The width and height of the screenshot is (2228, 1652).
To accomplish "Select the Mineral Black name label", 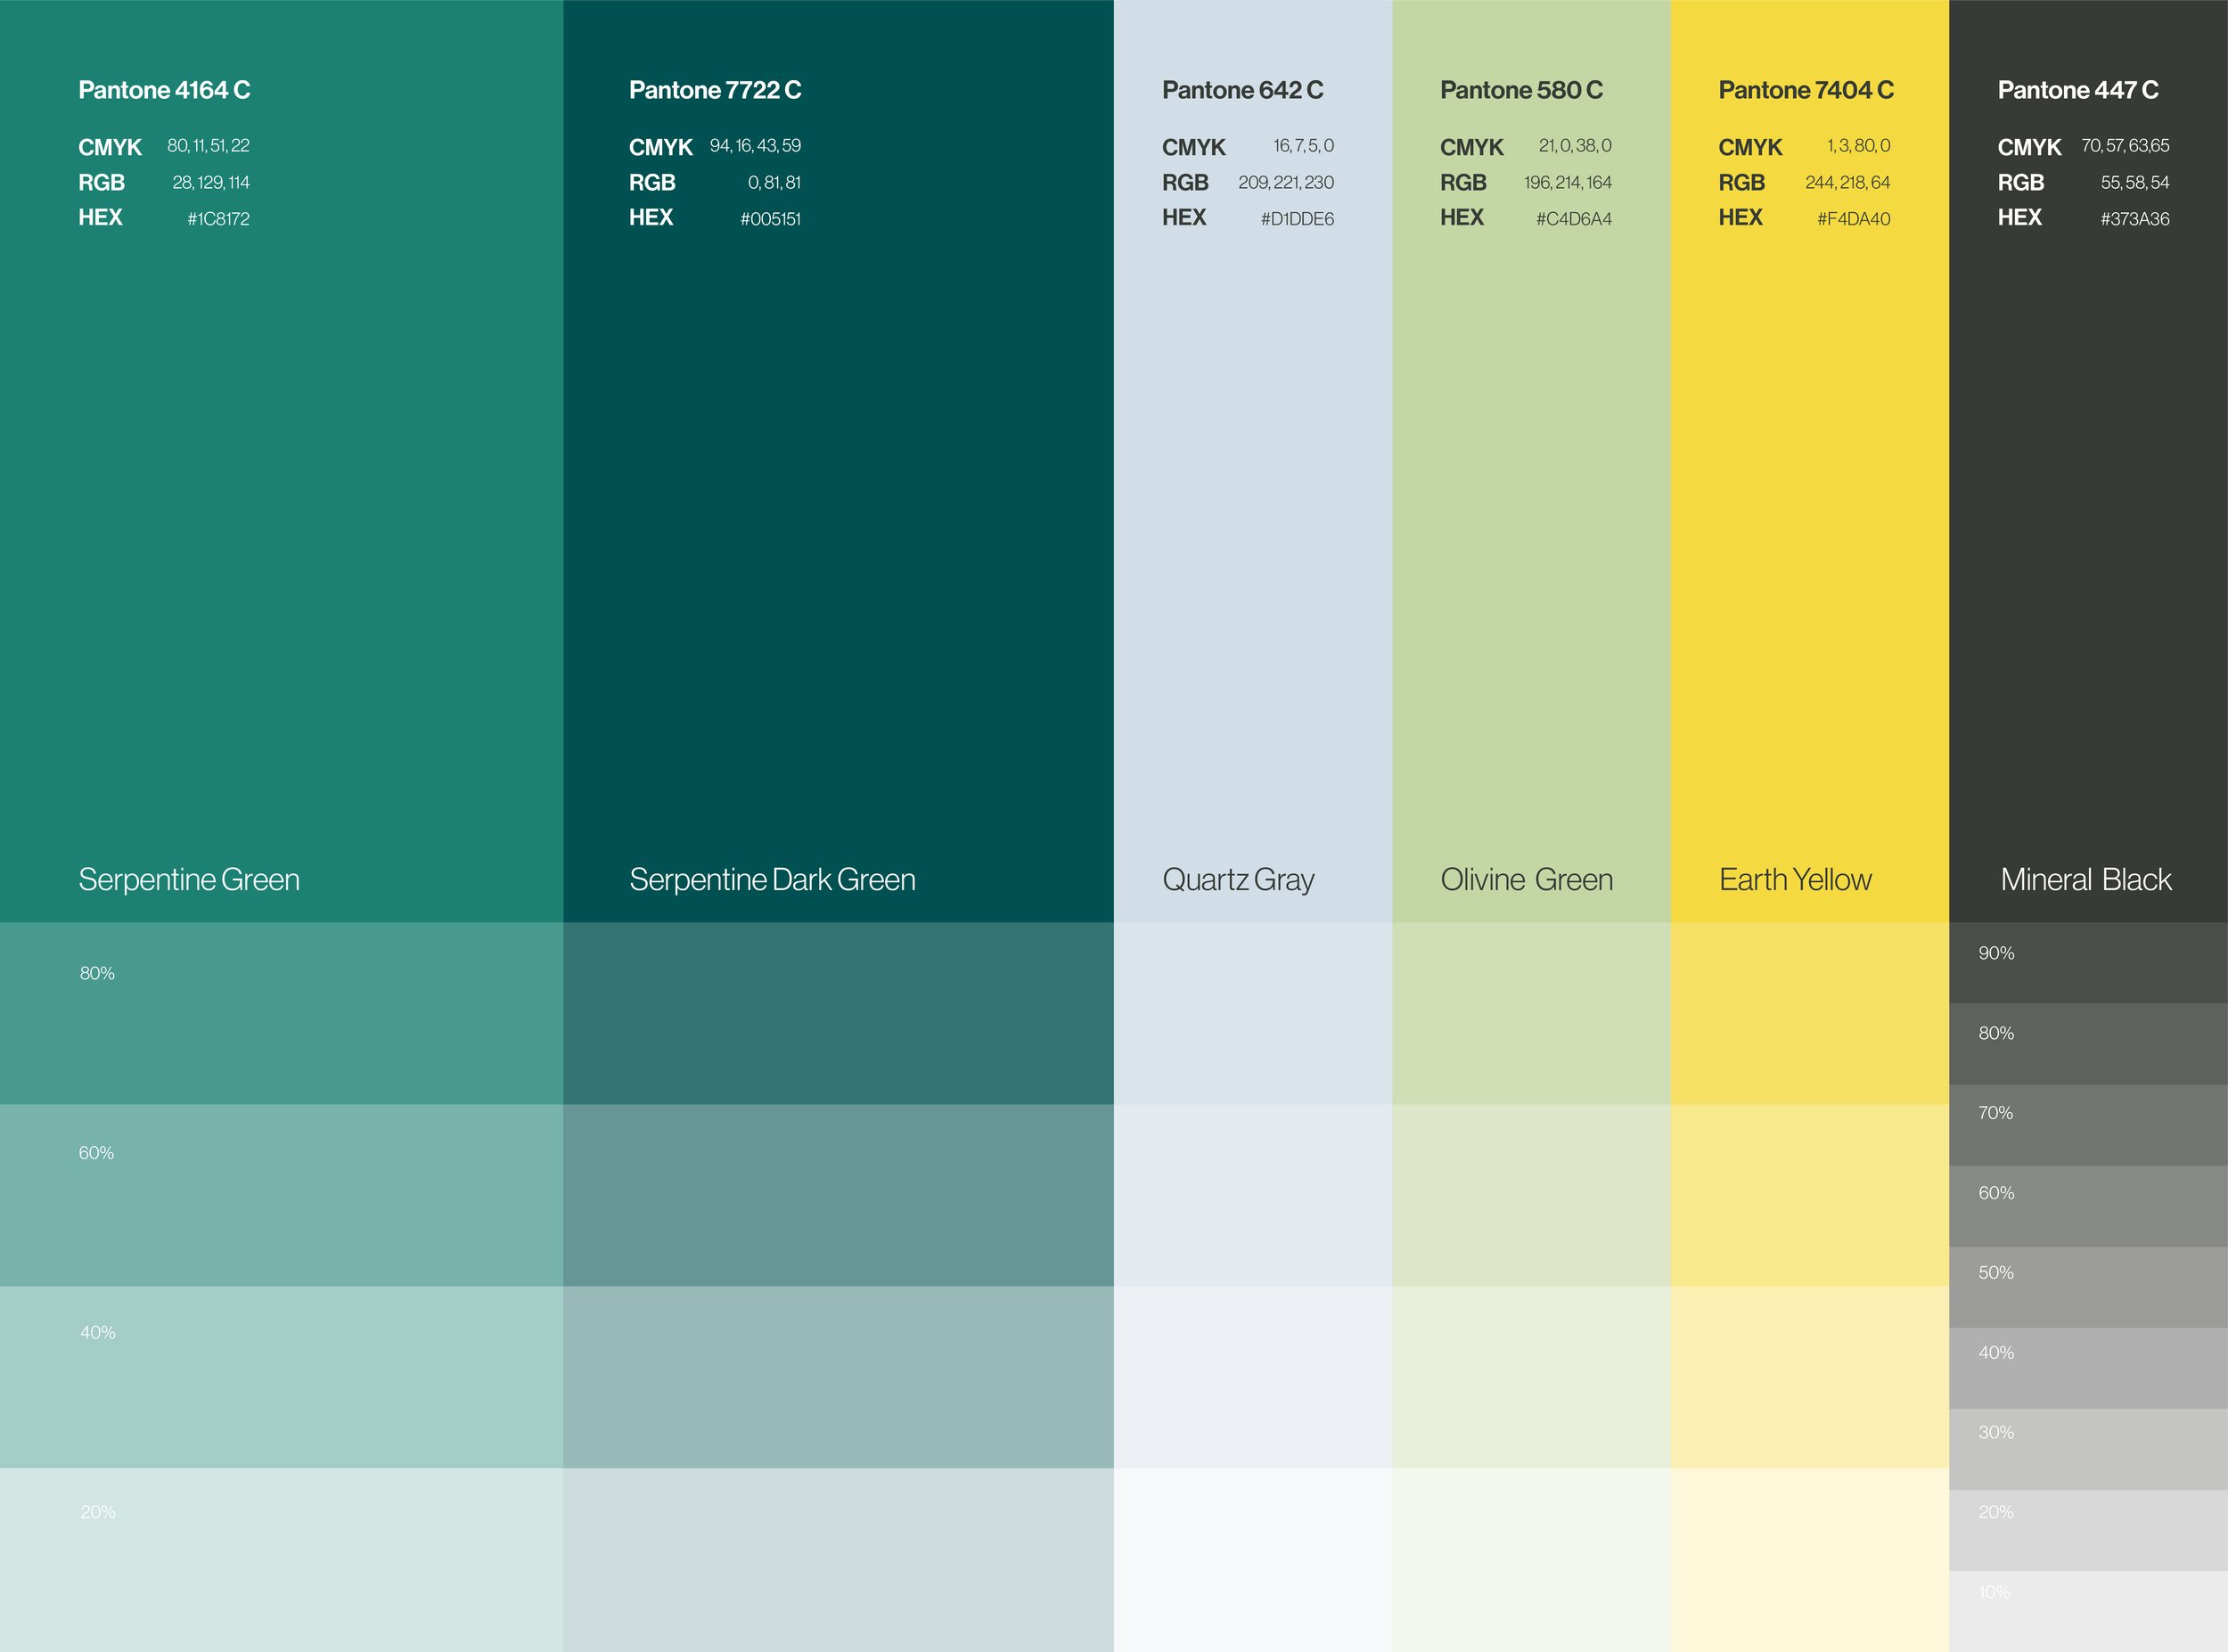I will click(2086, 880).
